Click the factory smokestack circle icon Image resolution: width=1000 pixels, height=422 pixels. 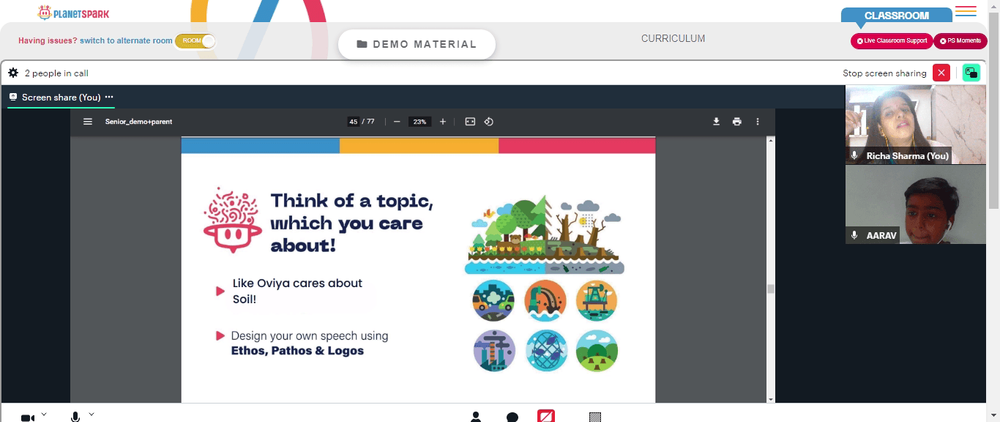click(x=494, y=351)
